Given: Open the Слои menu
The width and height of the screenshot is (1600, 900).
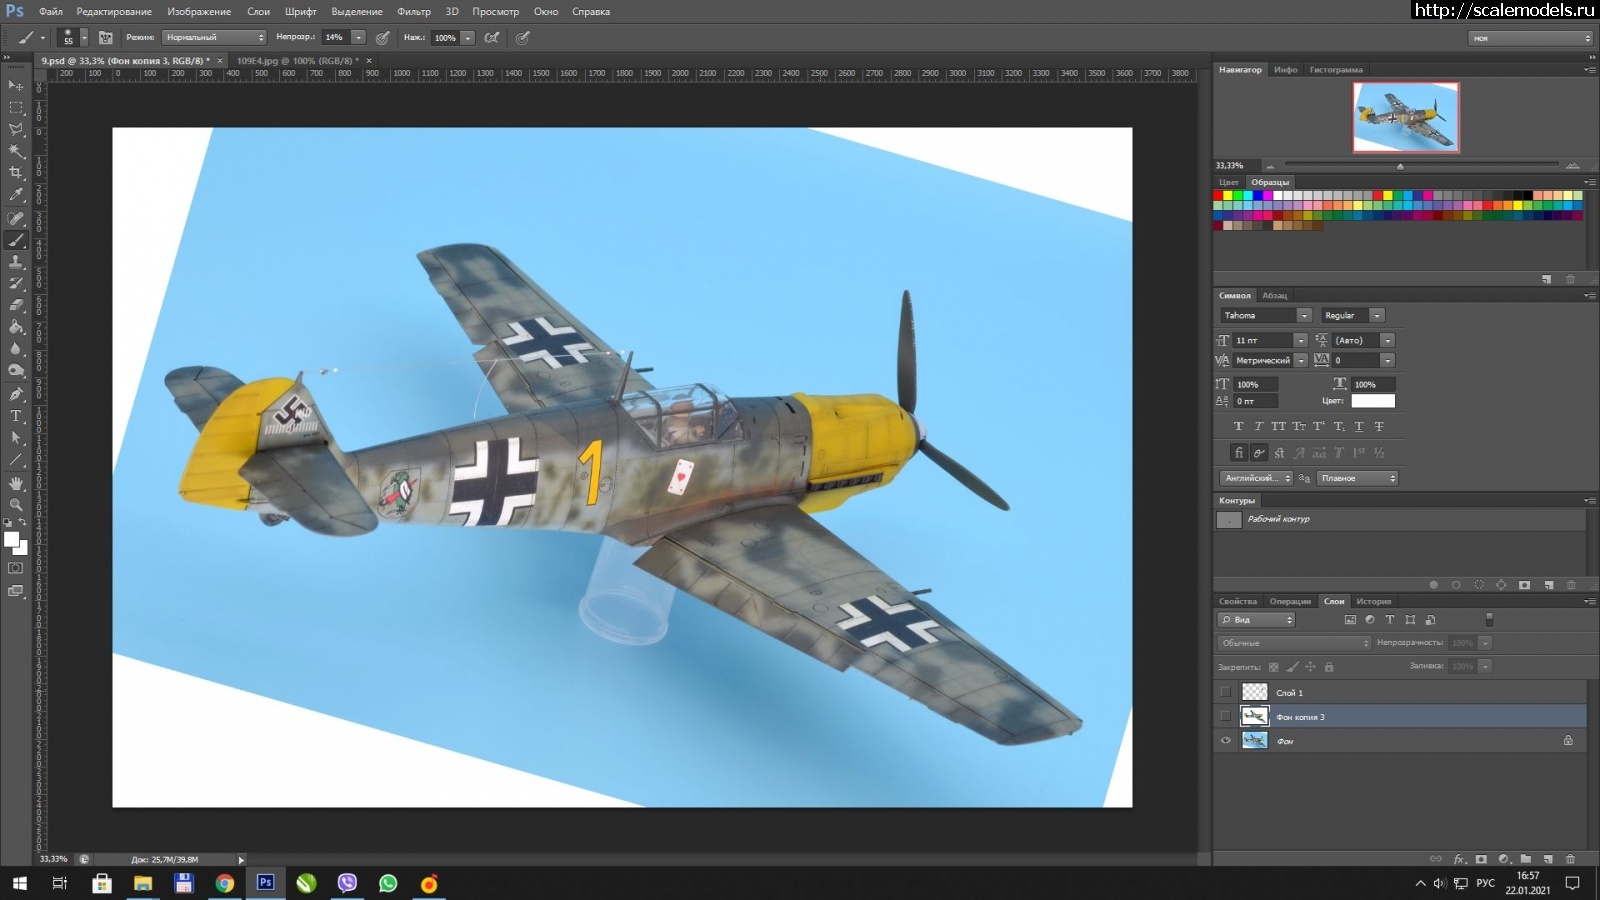Looking at the screenshot, I should 259,12.
